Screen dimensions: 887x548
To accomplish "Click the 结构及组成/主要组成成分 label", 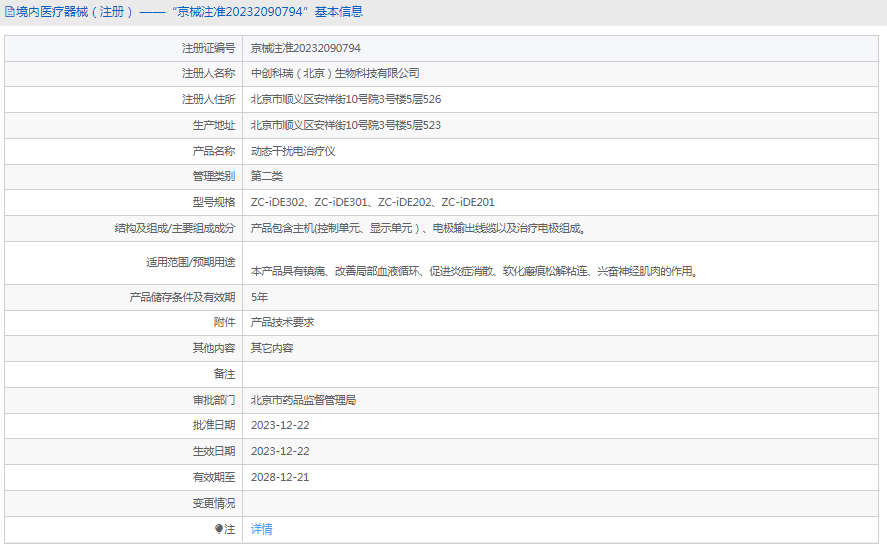I will point(175,228).
